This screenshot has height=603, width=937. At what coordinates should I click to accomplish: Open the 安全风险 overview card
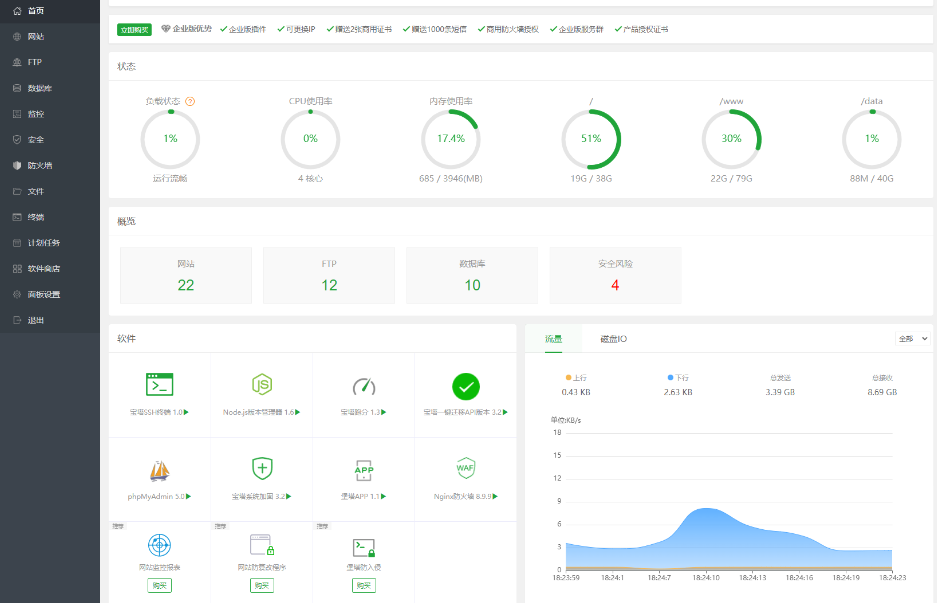click(615, 275)
